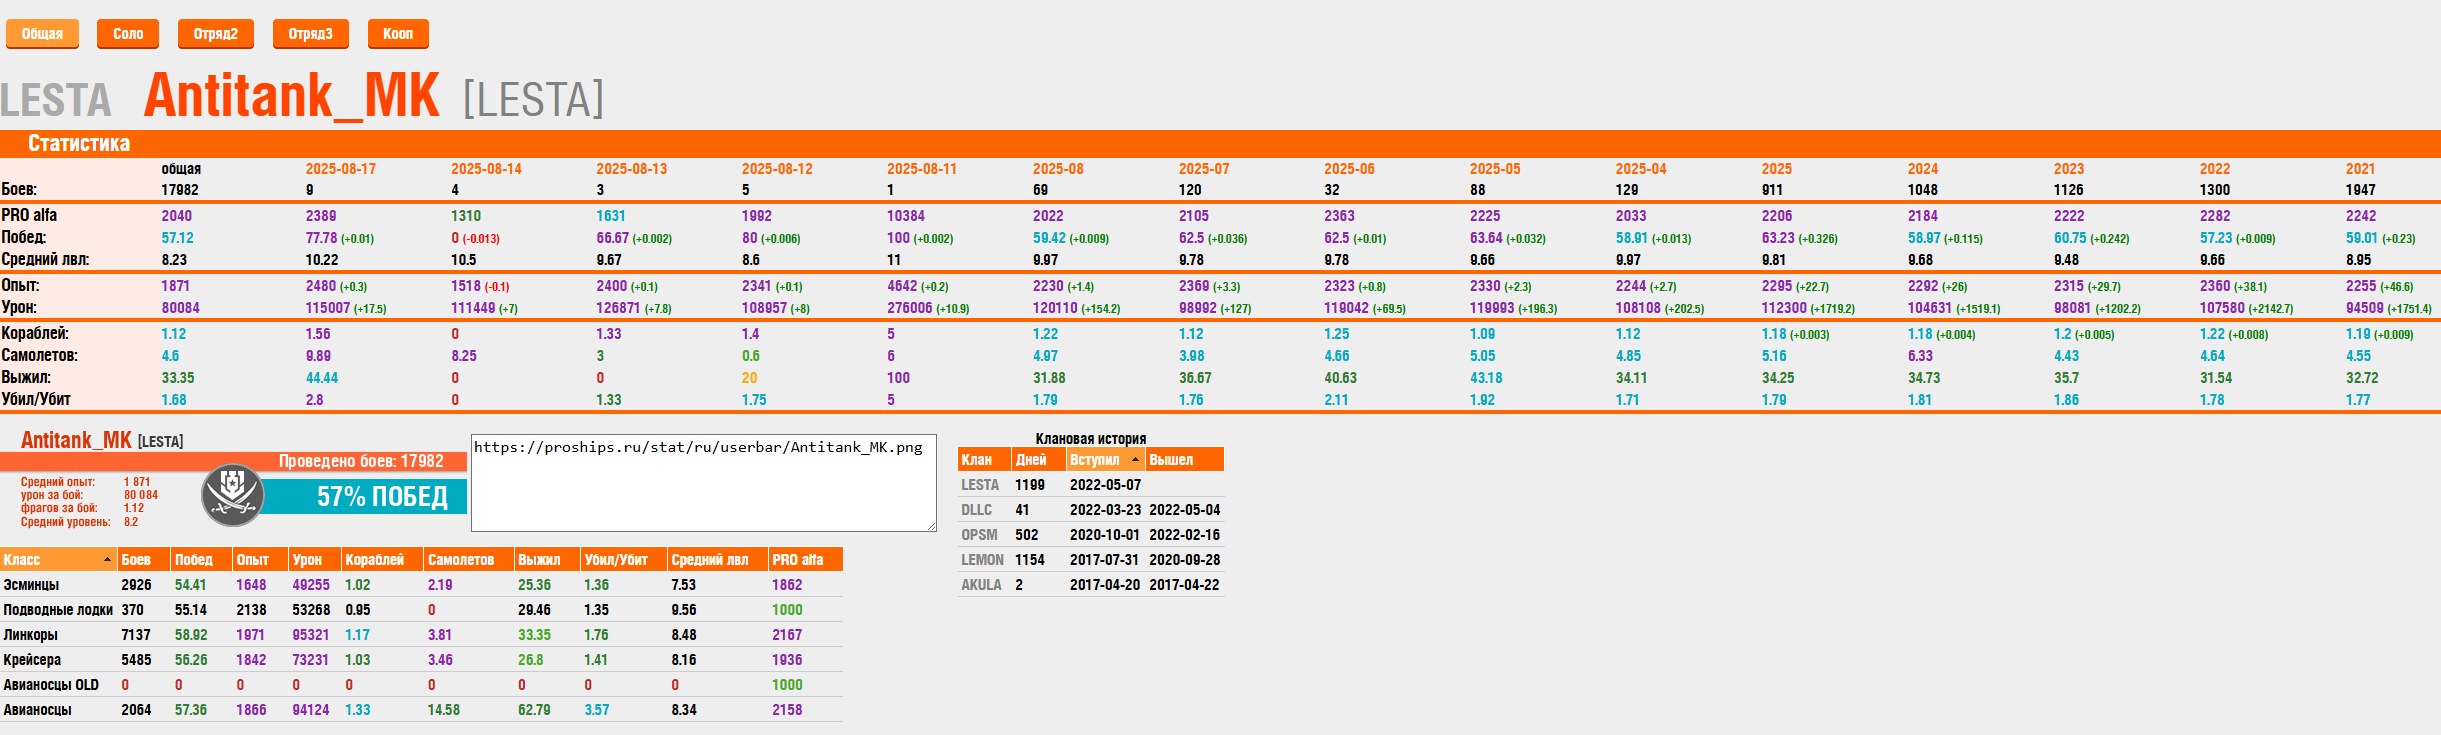Screen dimensions: 2441x735
Task: Click the Antitank_MK name on userbar
Action: pos(76,440)
